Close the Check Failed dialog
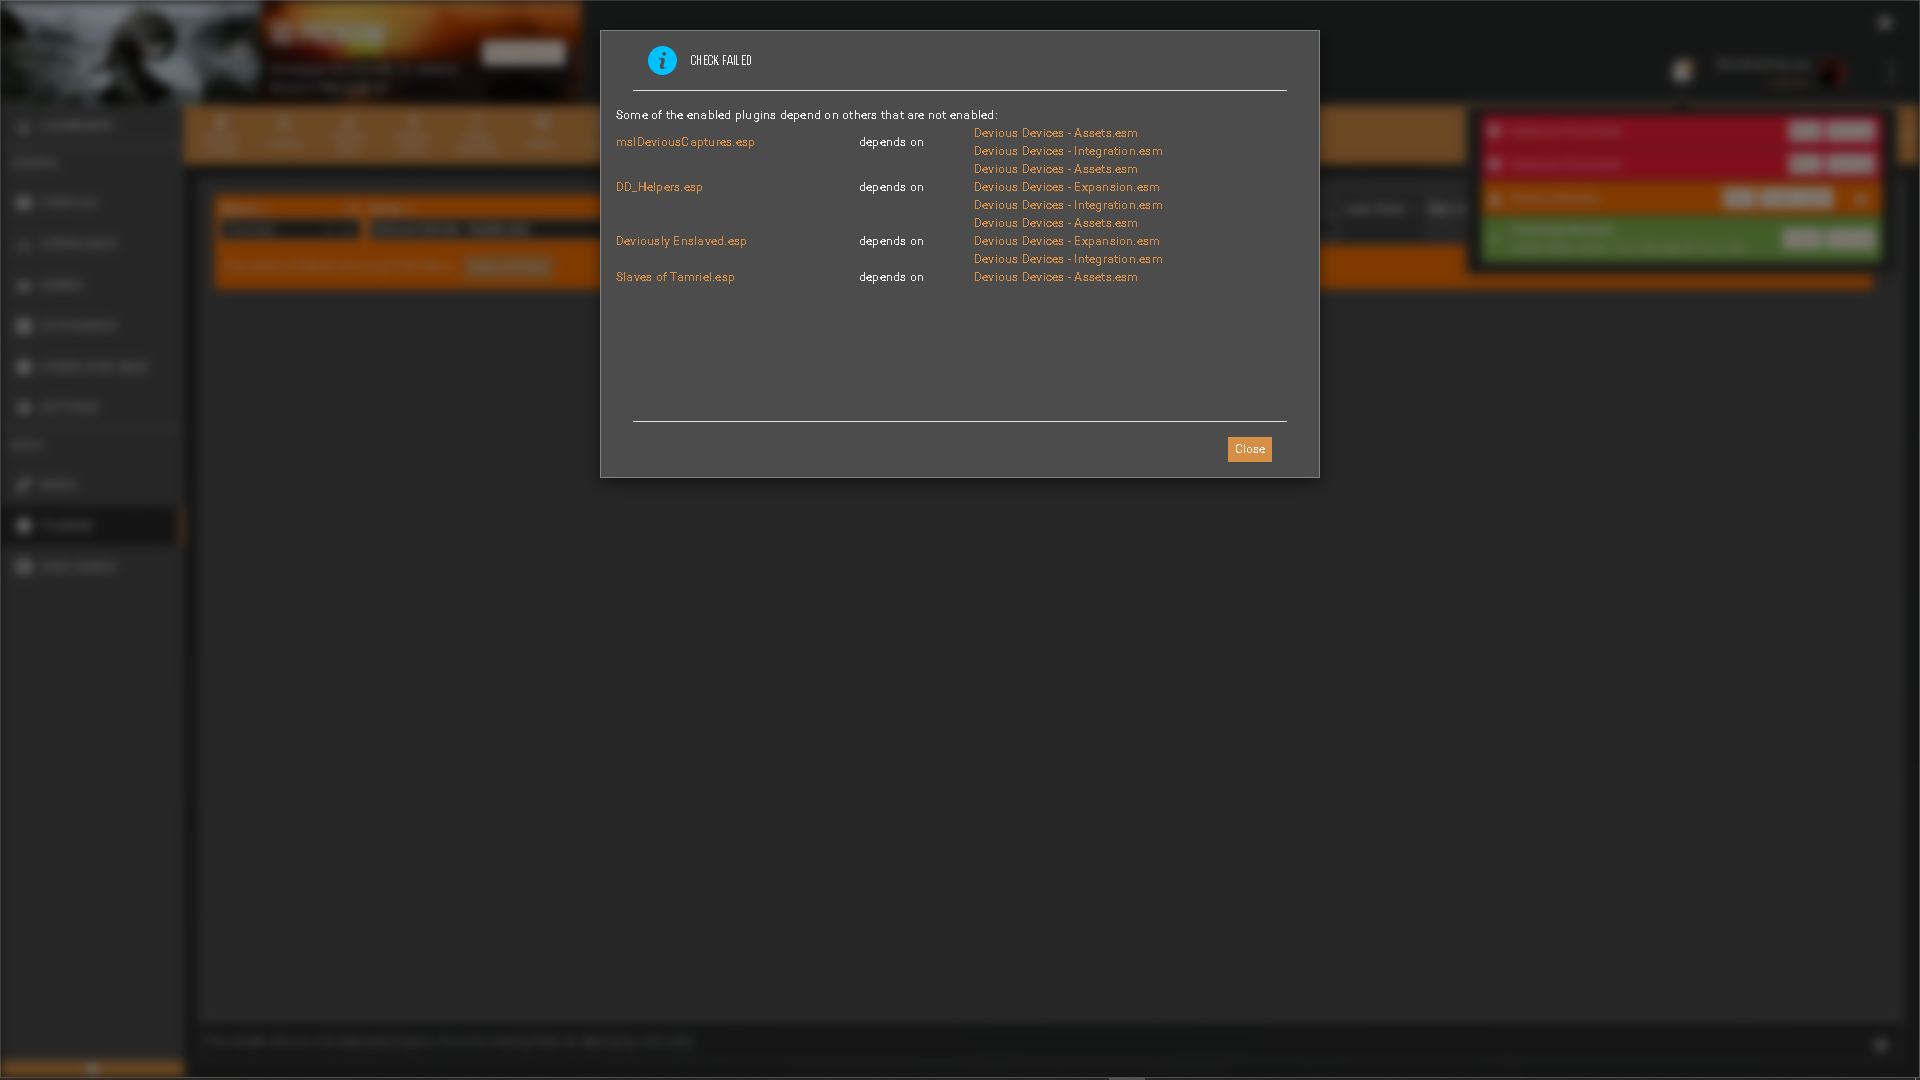The width and height of the screenshot is (1920, 1080). coord(1249,450)
